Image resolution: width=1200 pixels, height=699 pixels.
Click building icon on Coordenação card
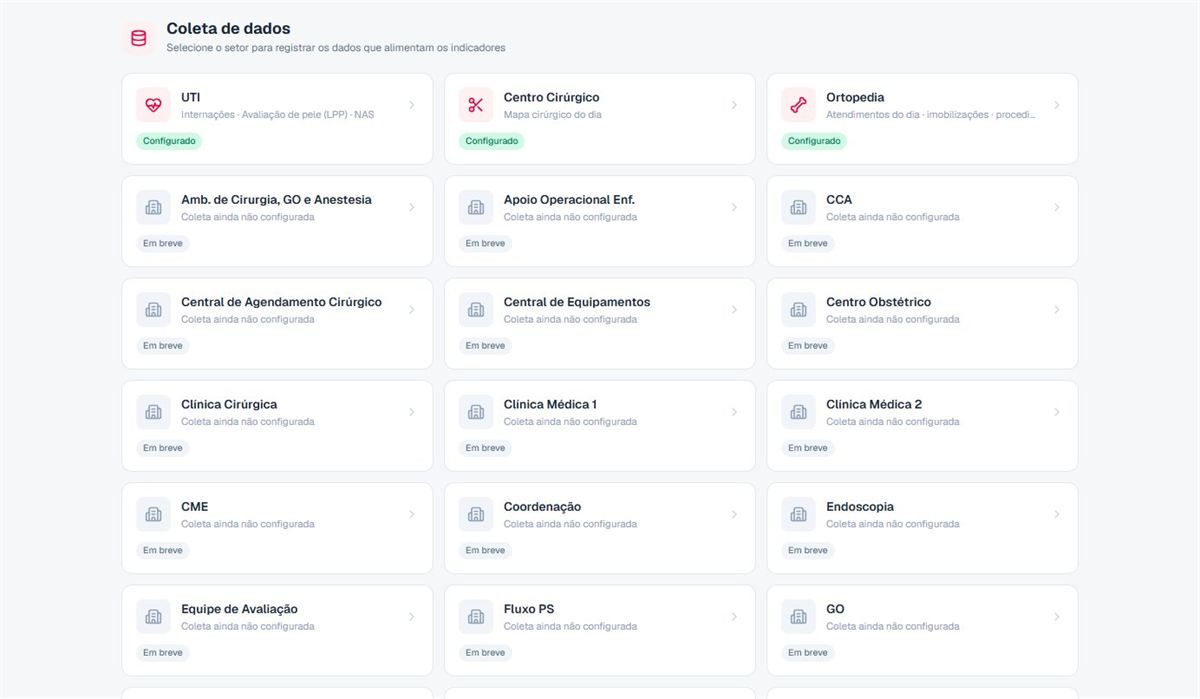pos(476,514)
